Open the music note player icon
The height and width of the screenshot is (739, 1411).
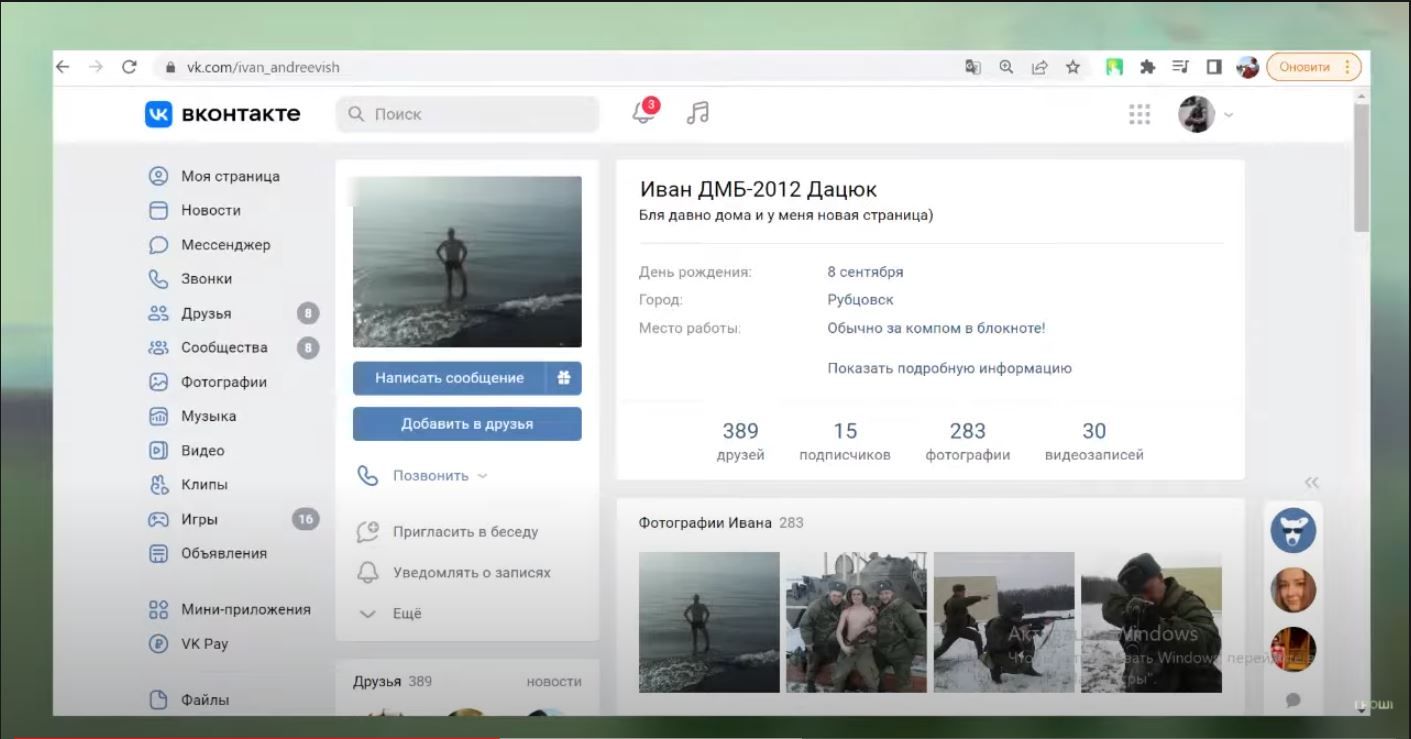(698, 113)
